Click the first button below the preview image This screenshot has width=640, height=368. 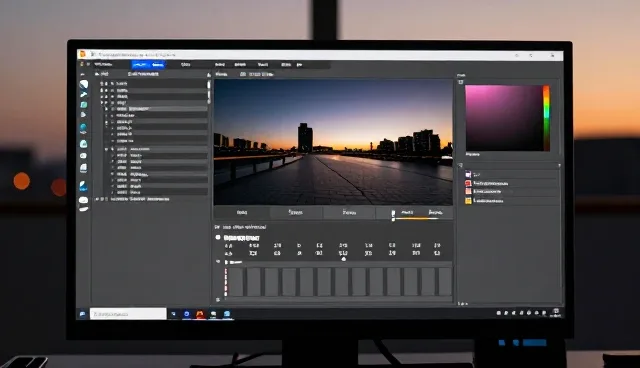click(x=242, y=213)
